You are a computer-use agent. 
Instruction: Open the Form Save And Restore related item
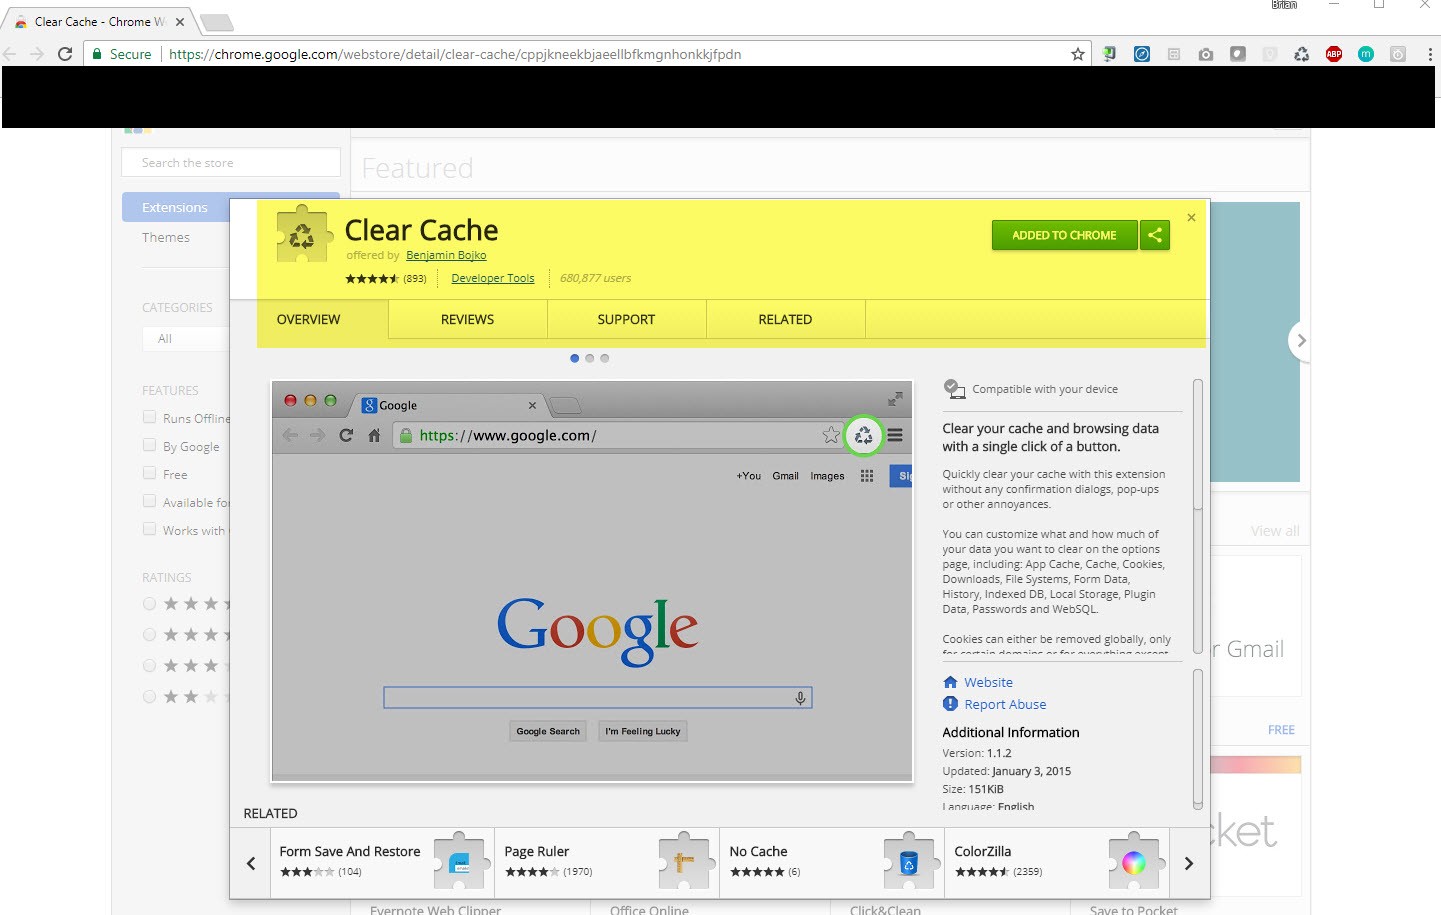tap(382, 862)
